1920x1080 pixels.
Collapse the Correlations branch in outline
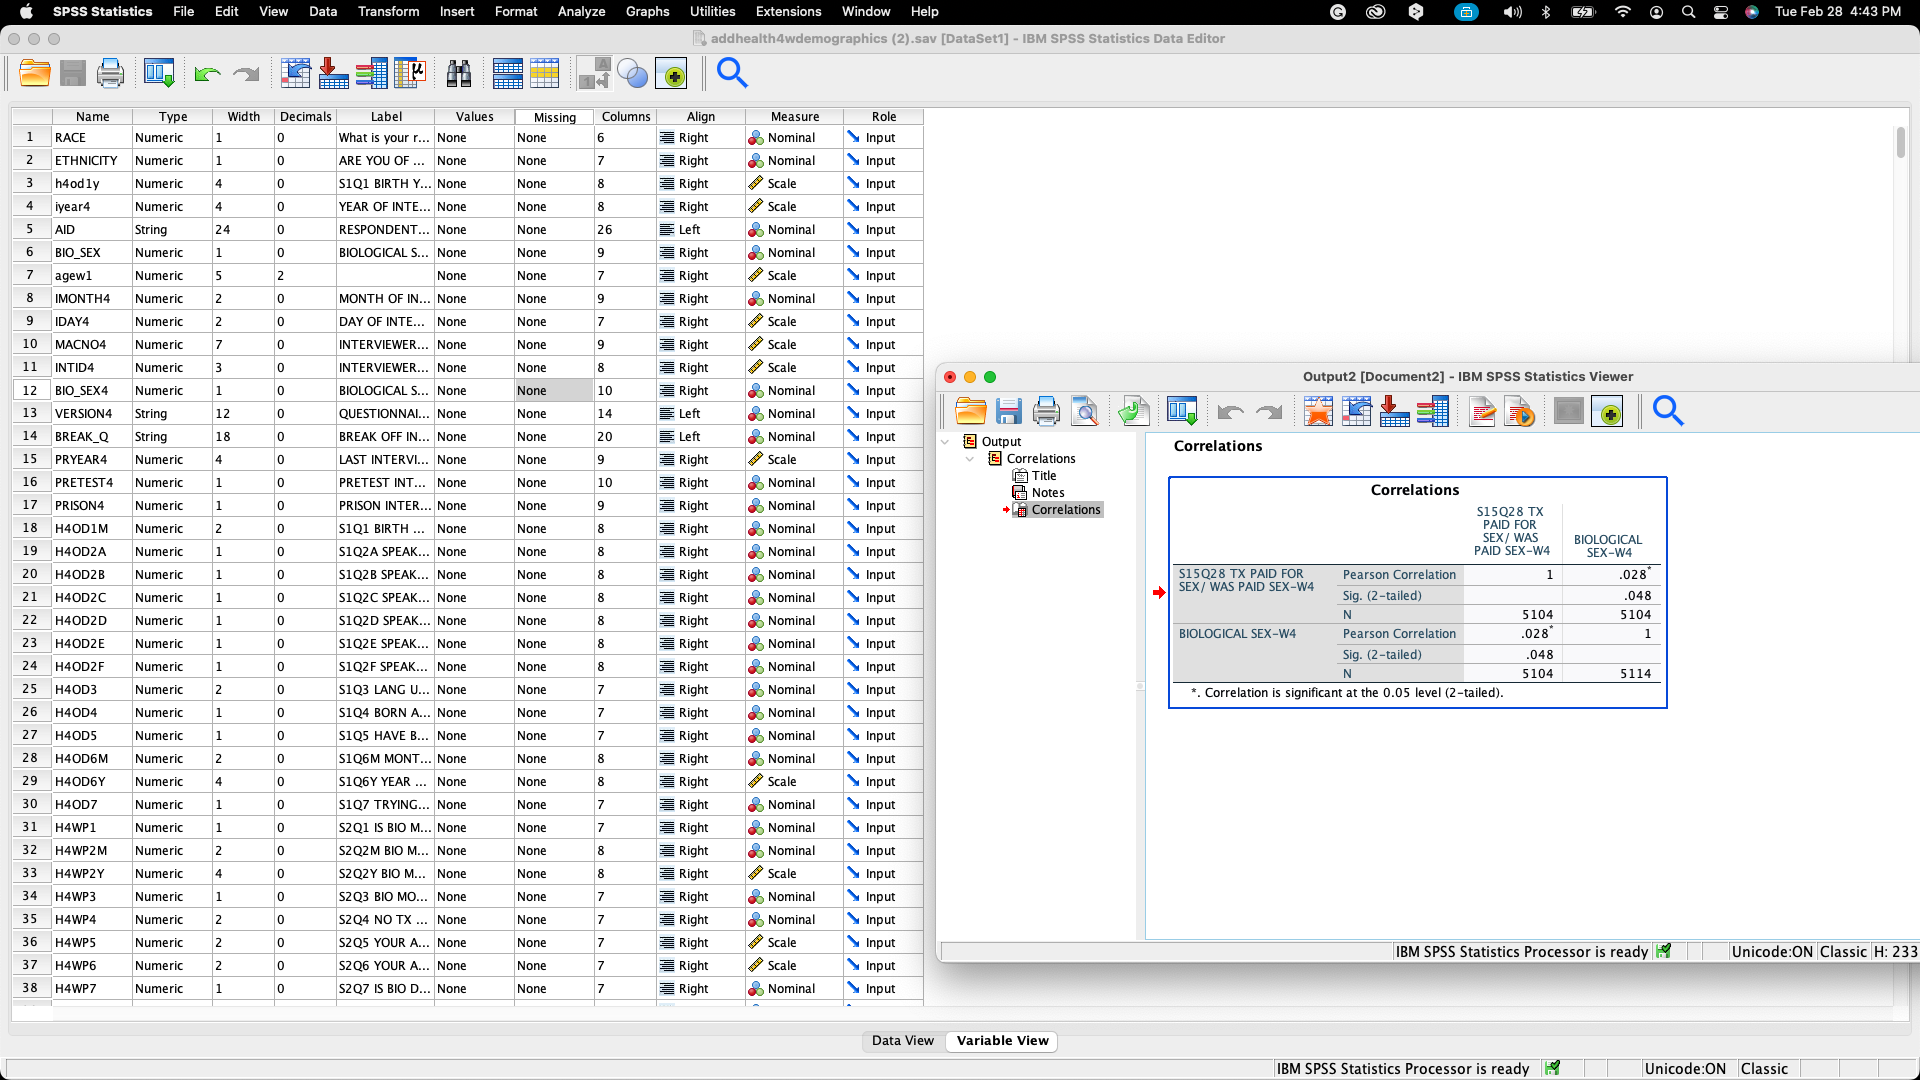pos(970,459)
